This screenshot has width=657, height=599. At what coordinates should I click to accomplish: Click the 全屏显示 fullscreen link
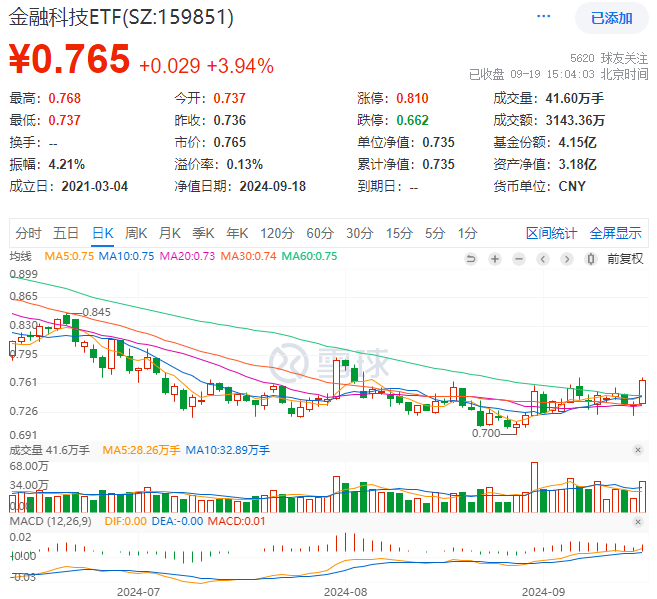coord(615,233)
